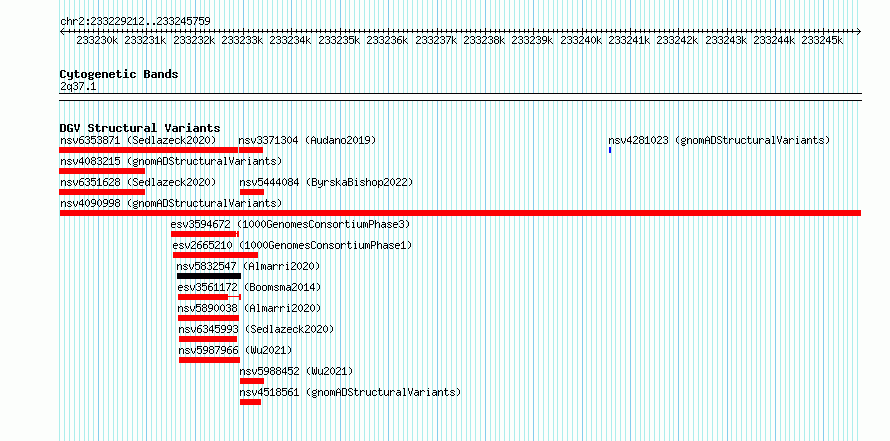
Task: Open nsv5444084 ByrskaBishop2022 label
Action: 326,182
